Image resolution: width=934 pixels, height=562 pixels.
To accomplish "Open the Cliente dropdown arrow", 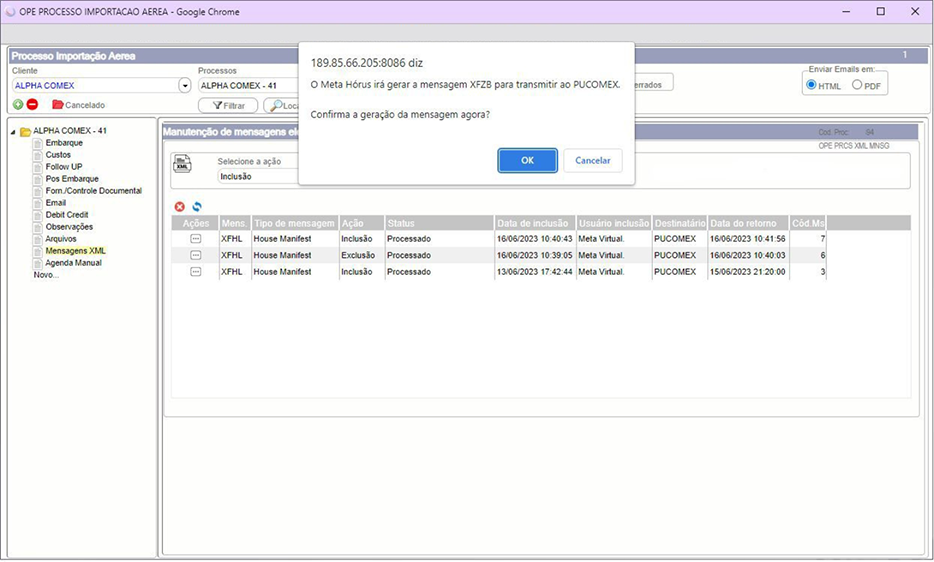I will (x=184, y=86).
